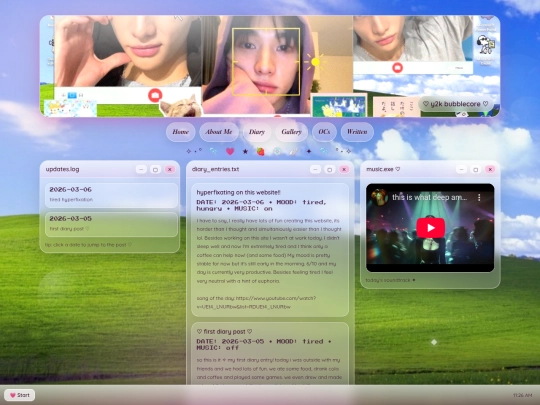Click the taskbar clock showing 11:26 AM
Screen dimensions: 540x405
(x=522, y=395)
